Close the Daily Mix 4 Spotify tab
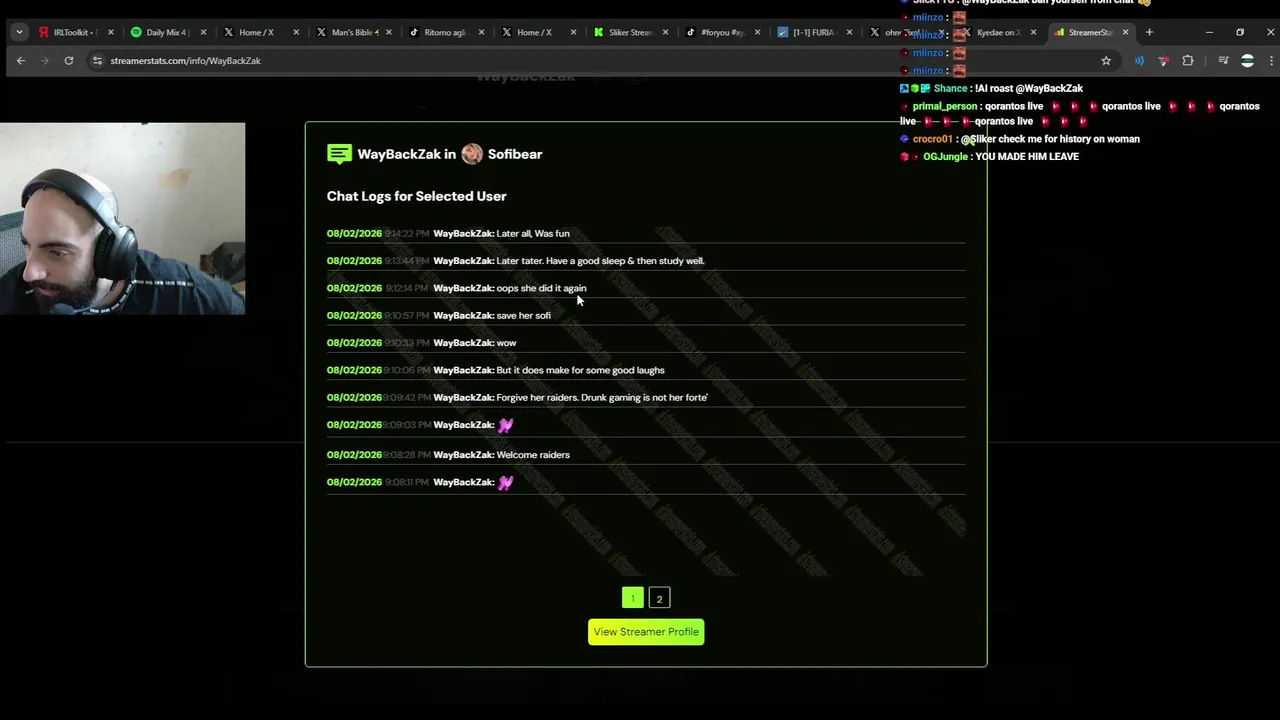Image resolution: width=1280 pixels, height=720 pixels. [203, 32]
